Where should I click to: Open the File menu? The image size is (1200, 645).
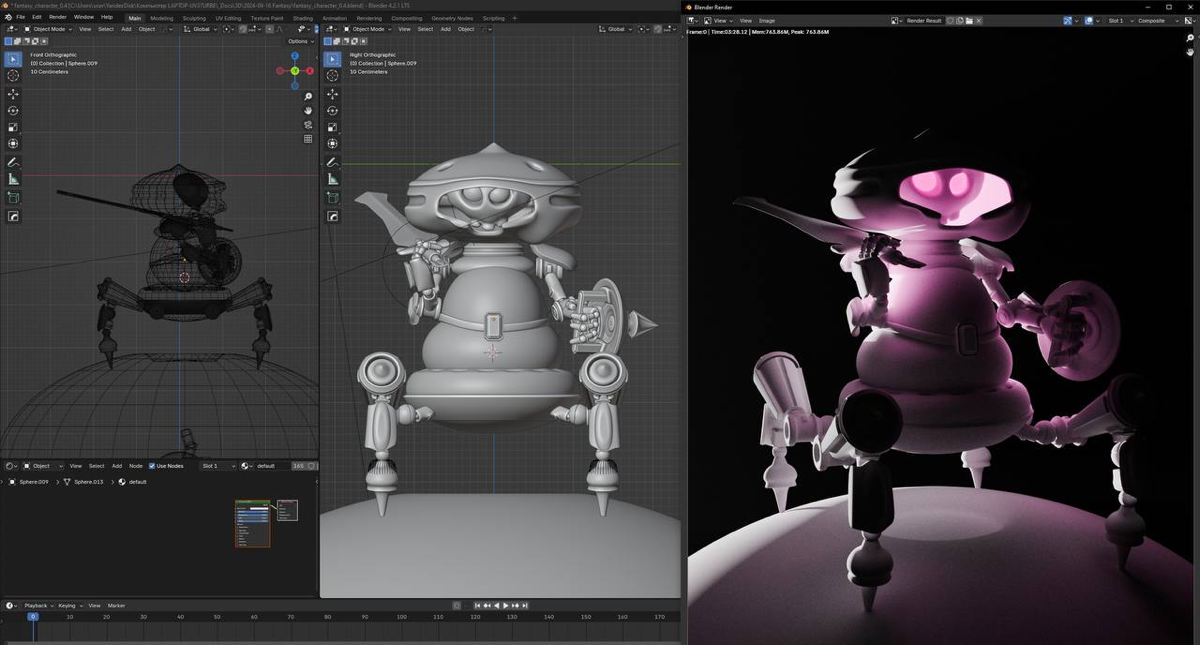coord(21,17)
